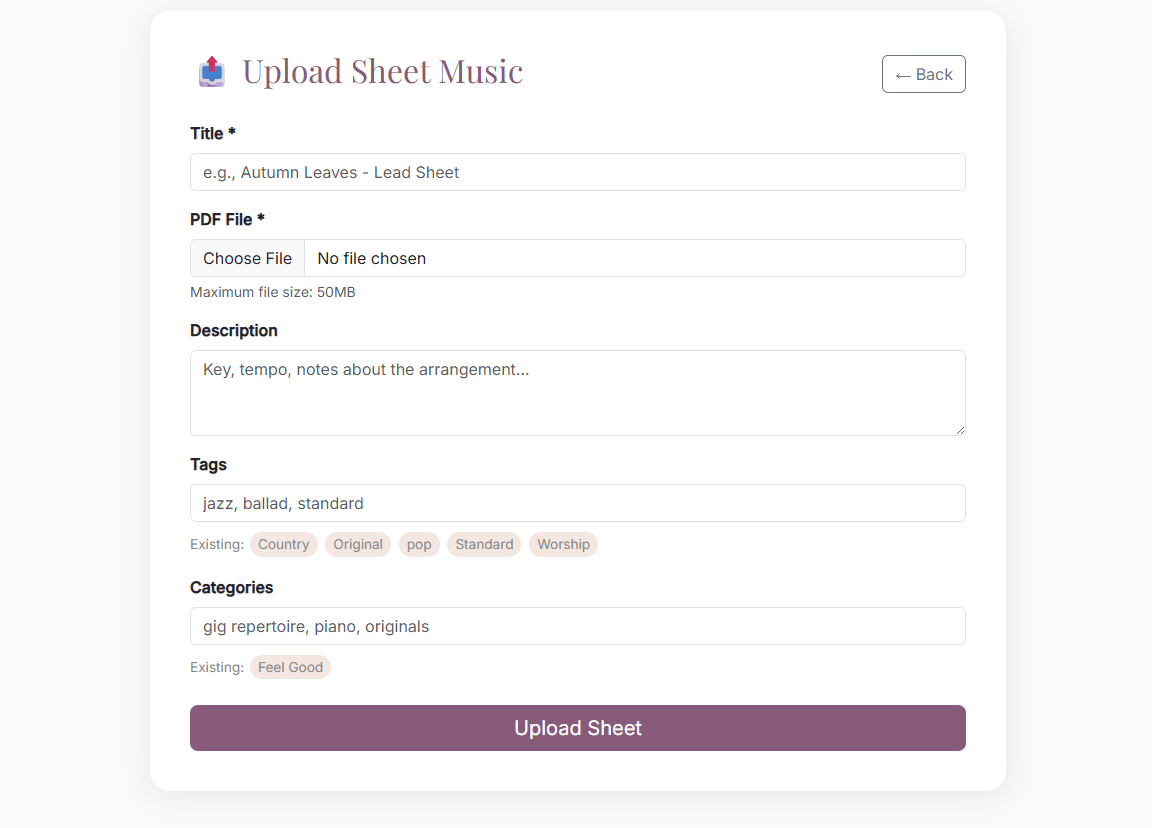Select the Country tag chip
This screenshot has width=1152, height=828.
283,544
